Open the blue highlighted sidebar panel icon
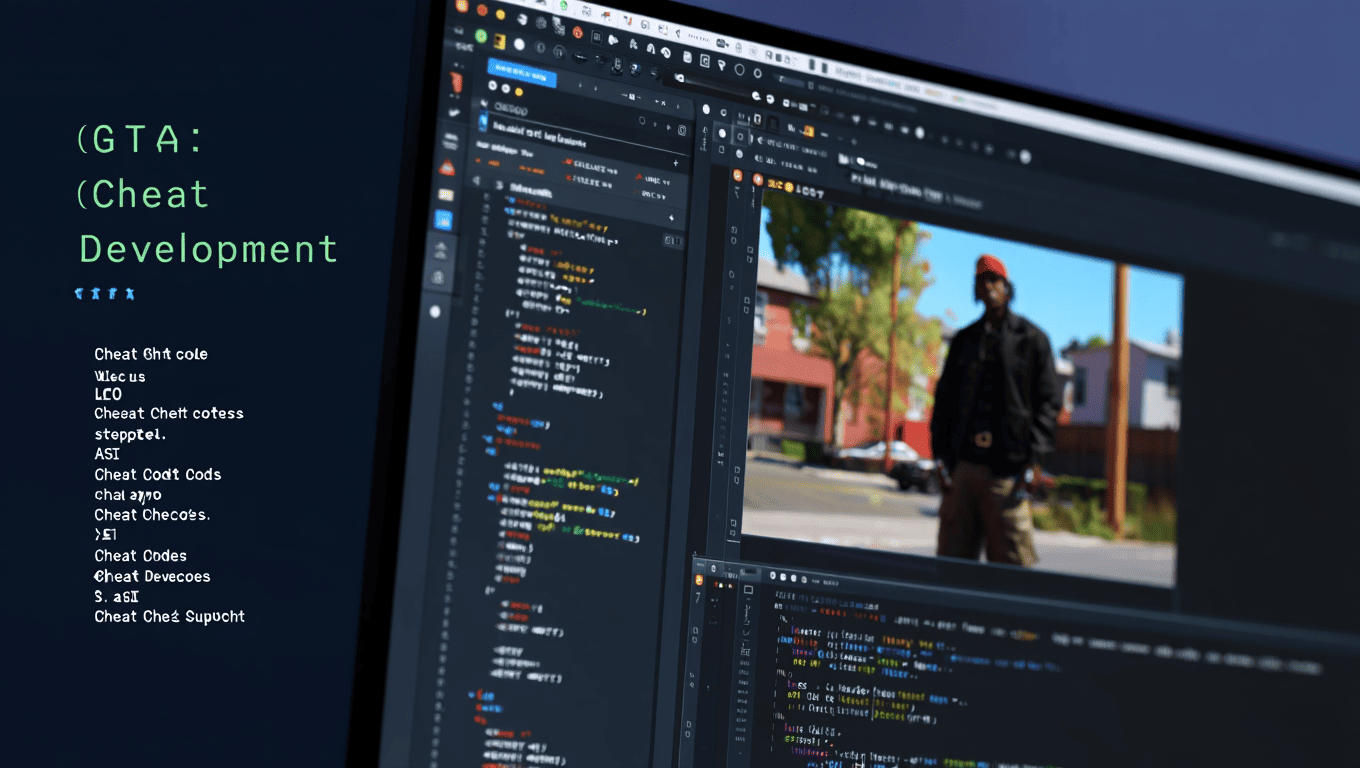The width and height of the screenshot is (1360, 768). point(443,221)
